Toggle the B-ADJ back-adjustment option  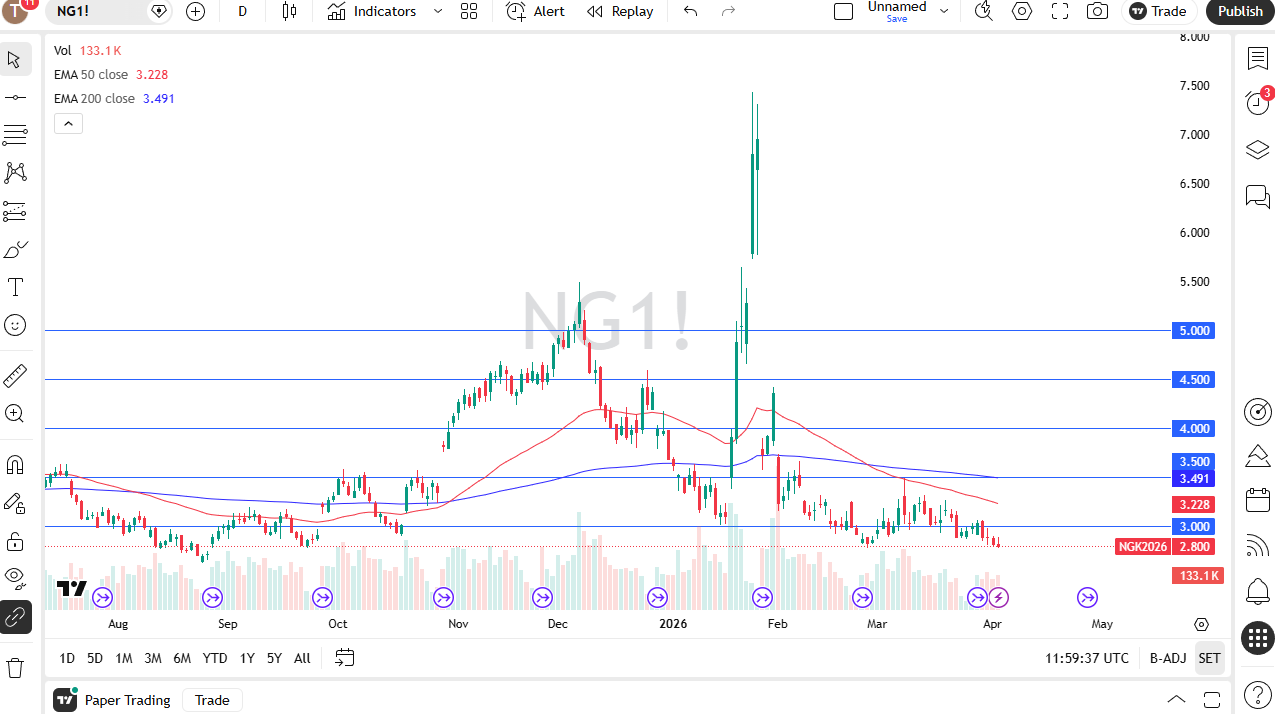(1168, 658)
